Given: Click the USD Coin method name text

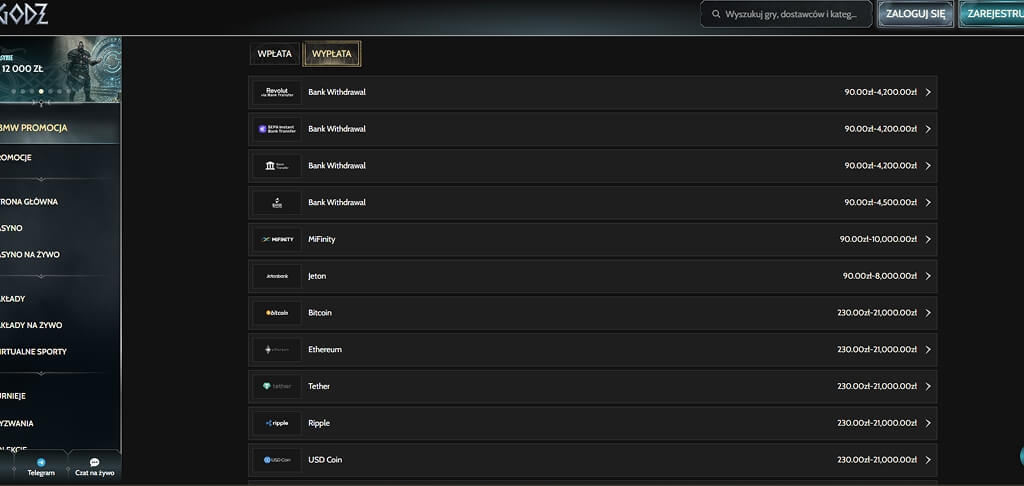Looking at the screenshot, I should point(325,460).
